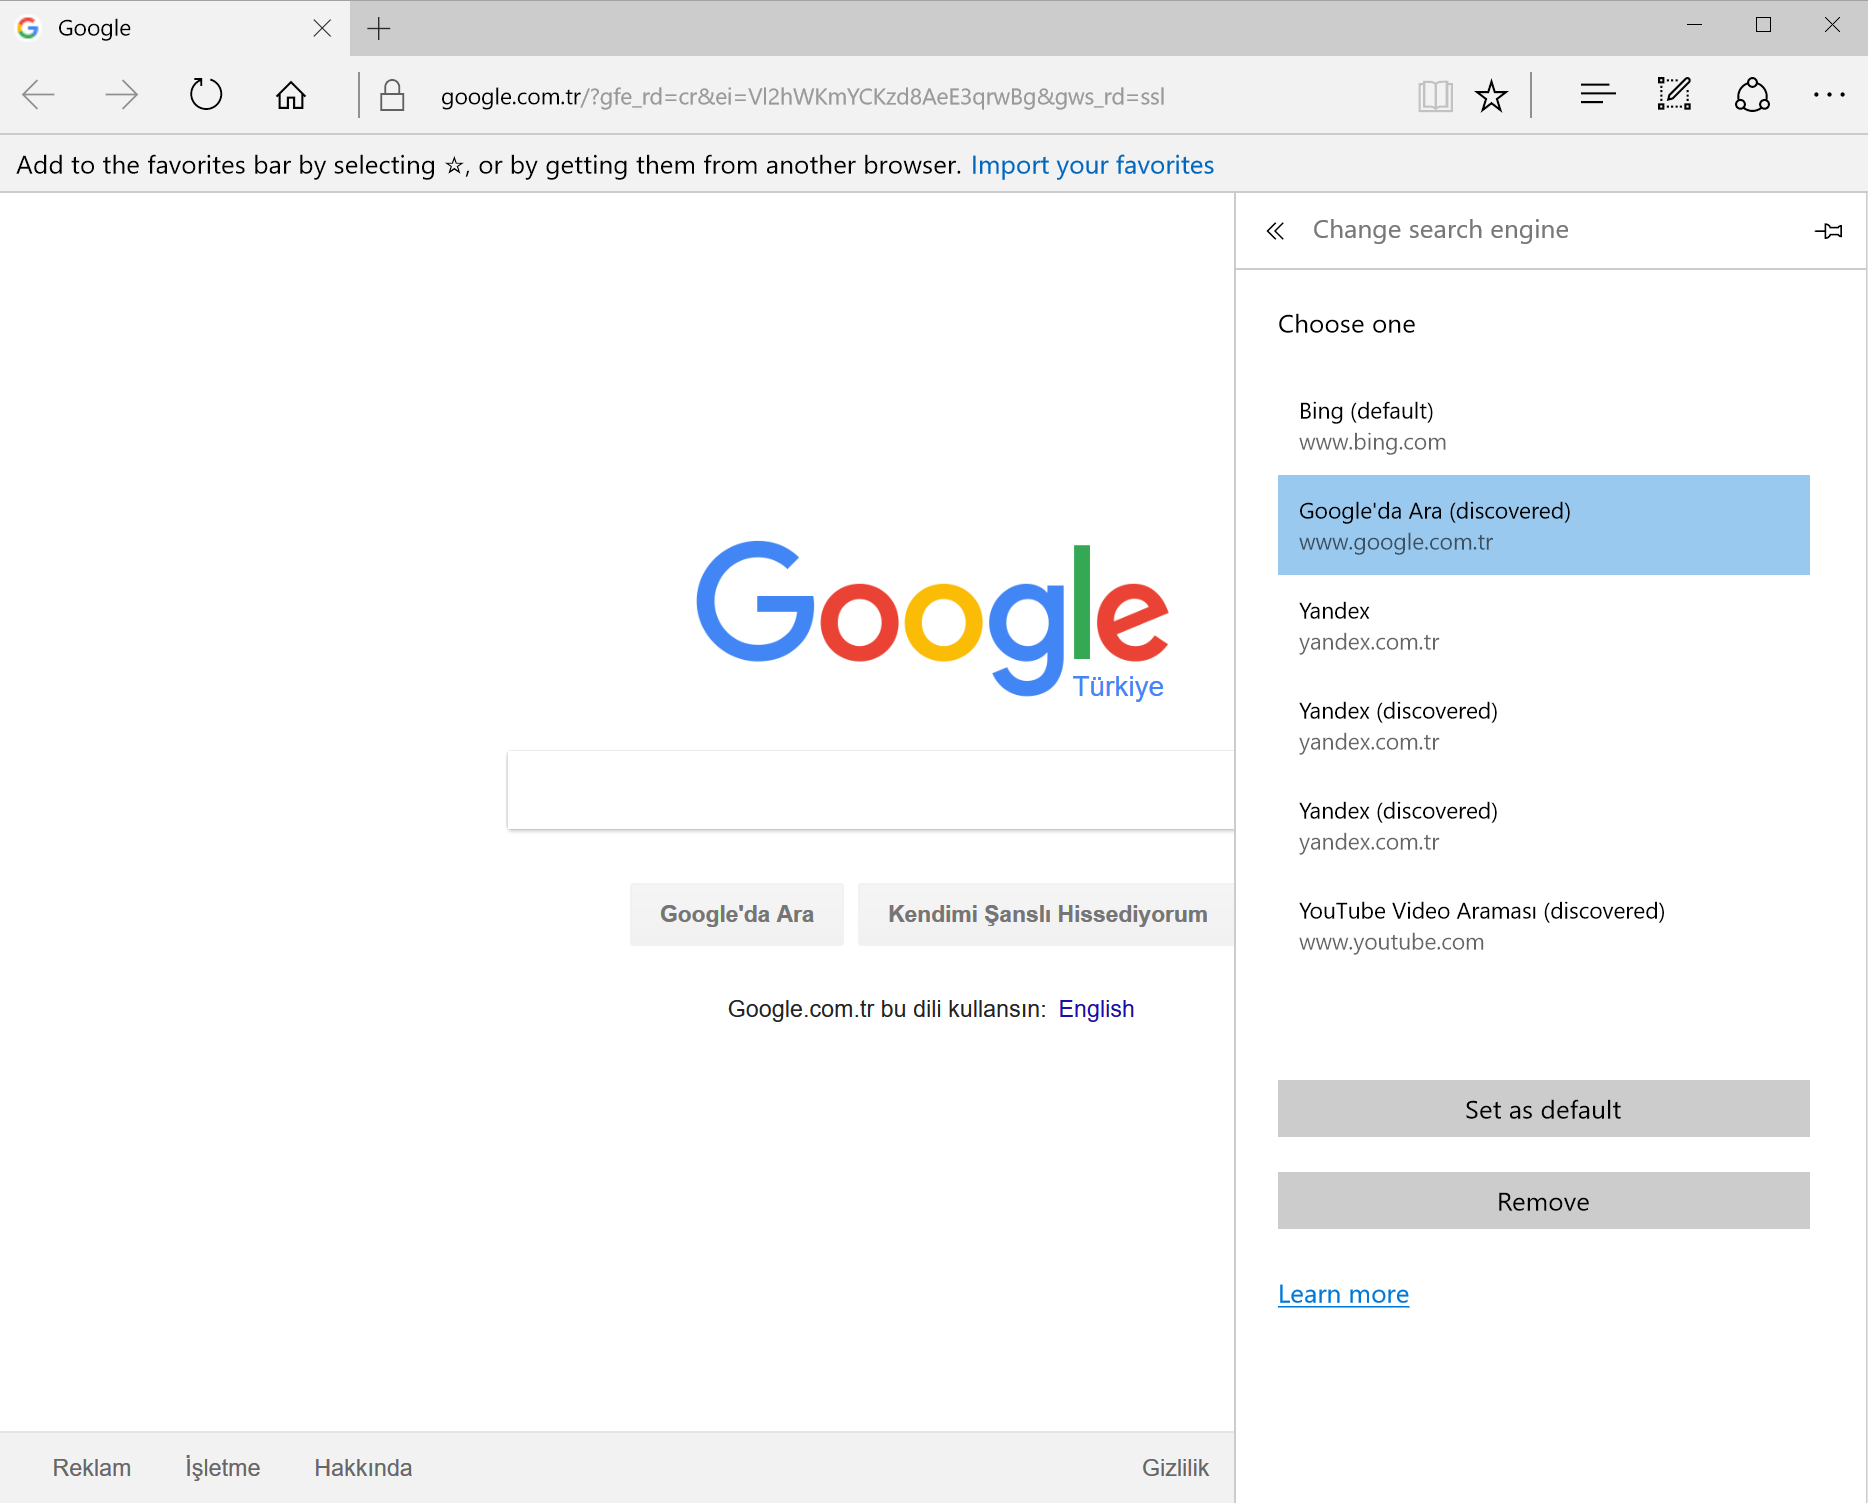The image size is (1868, 1503).
Task: Select the Google tab
Action: click(174, 28)
